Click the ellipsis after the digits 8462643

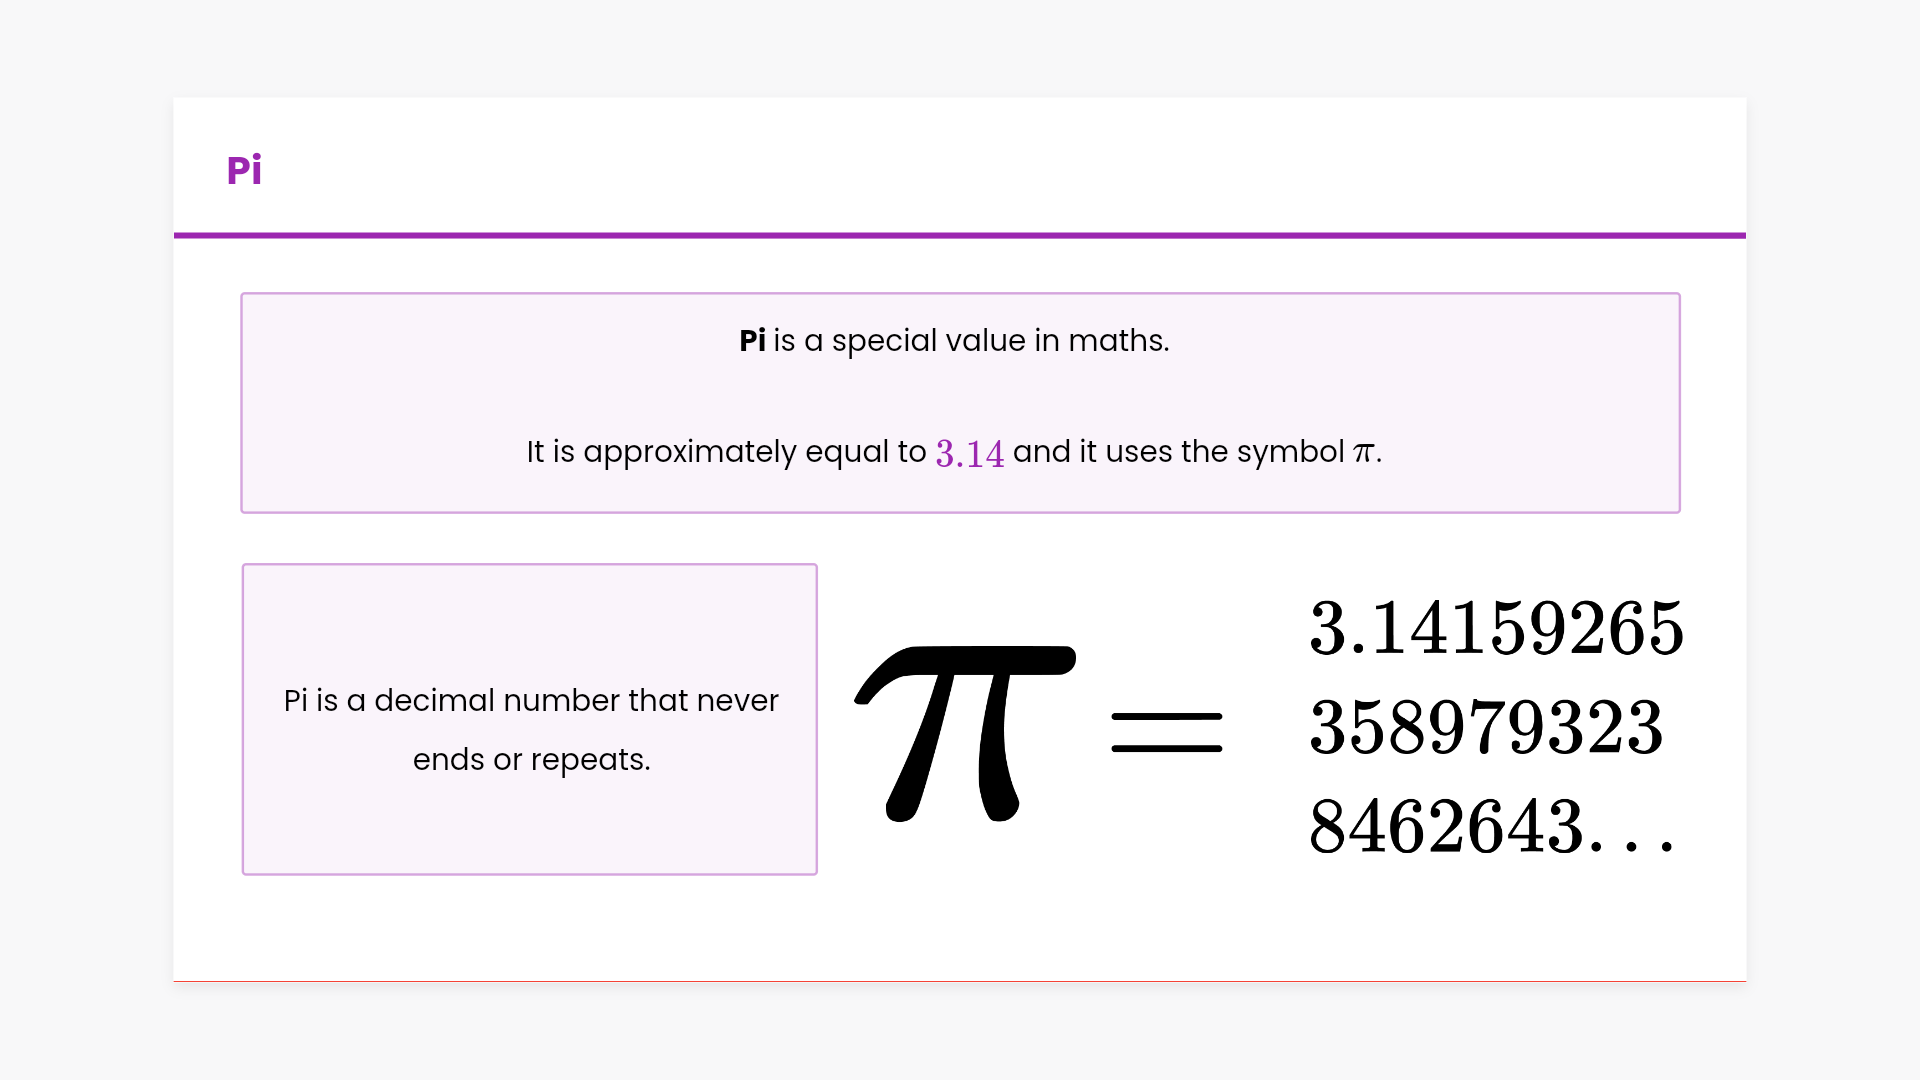pos(1632,843)
